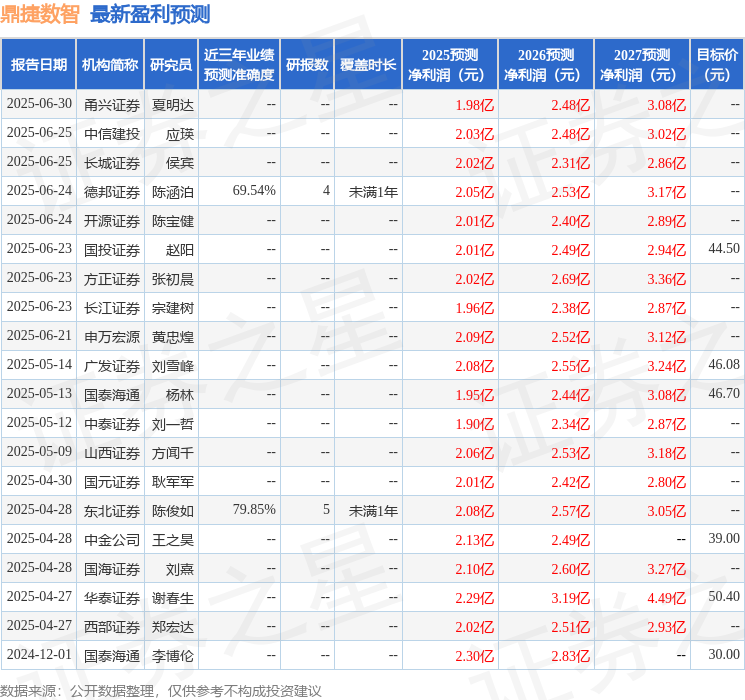
Task: Click the 数据来源 disclaimer footer text
Action: (x=161, y=691)
